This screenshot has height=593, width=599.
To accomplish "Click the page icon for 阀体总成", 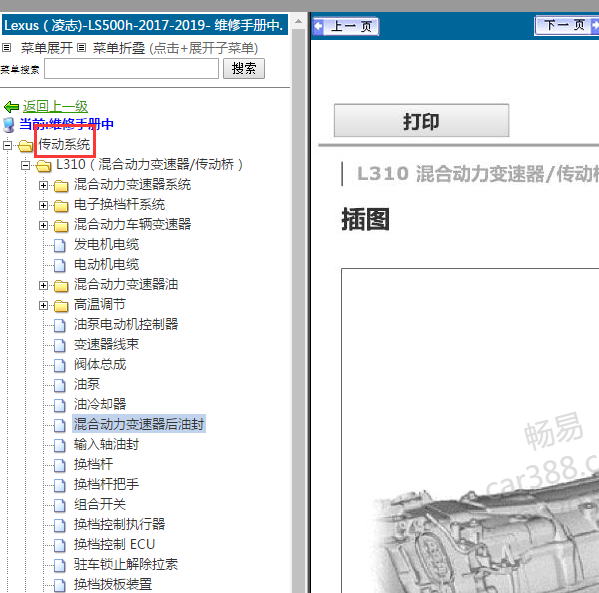I will coord(60,365).
